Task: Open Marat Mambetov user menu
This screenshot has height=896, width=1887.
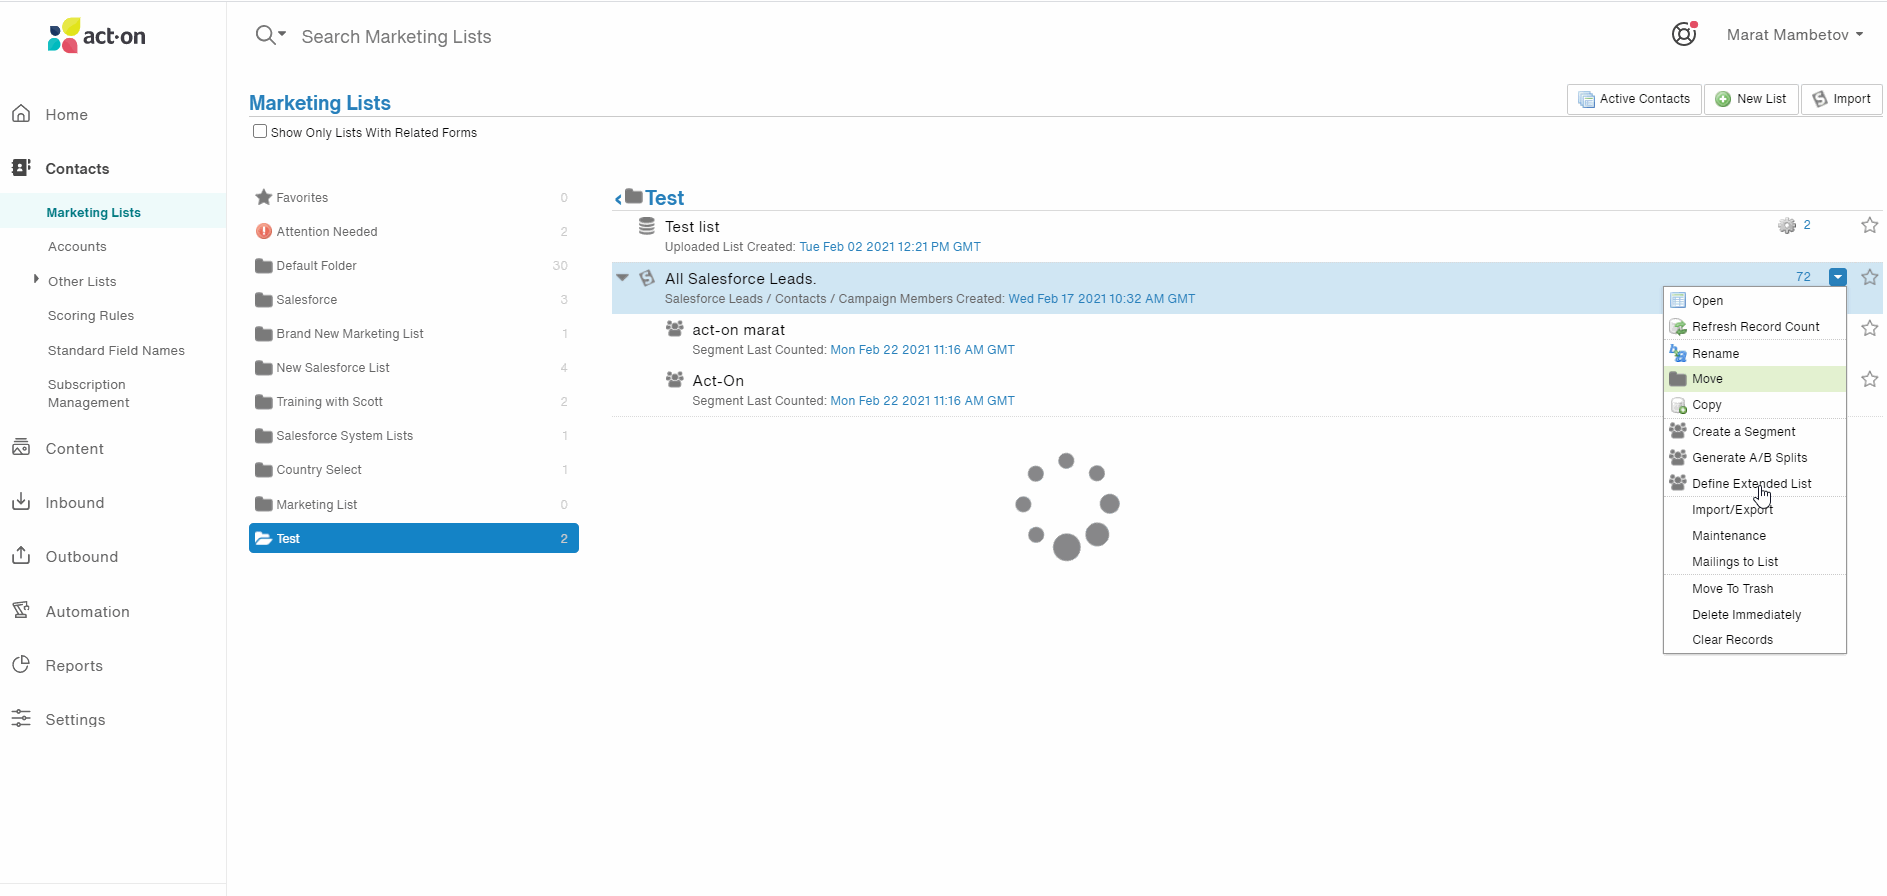Action: (1795, 35)
